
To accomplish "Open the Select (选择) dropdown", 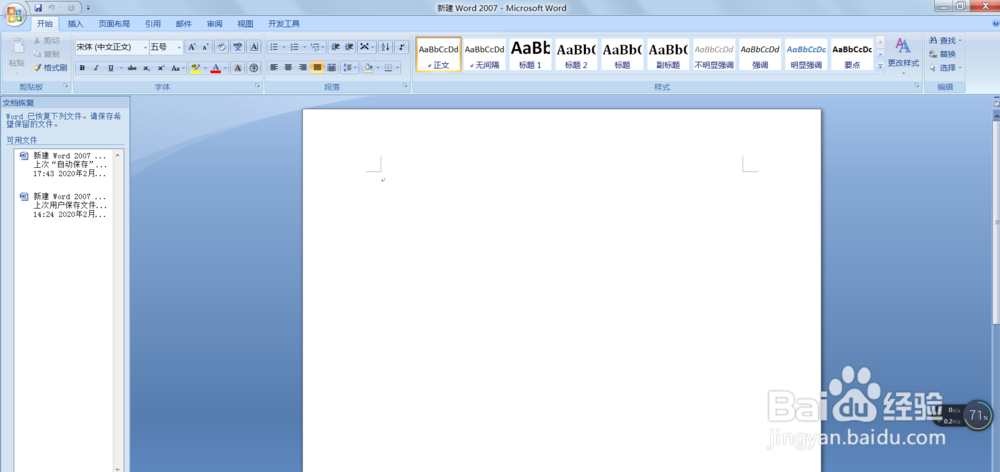I will 945,68.
